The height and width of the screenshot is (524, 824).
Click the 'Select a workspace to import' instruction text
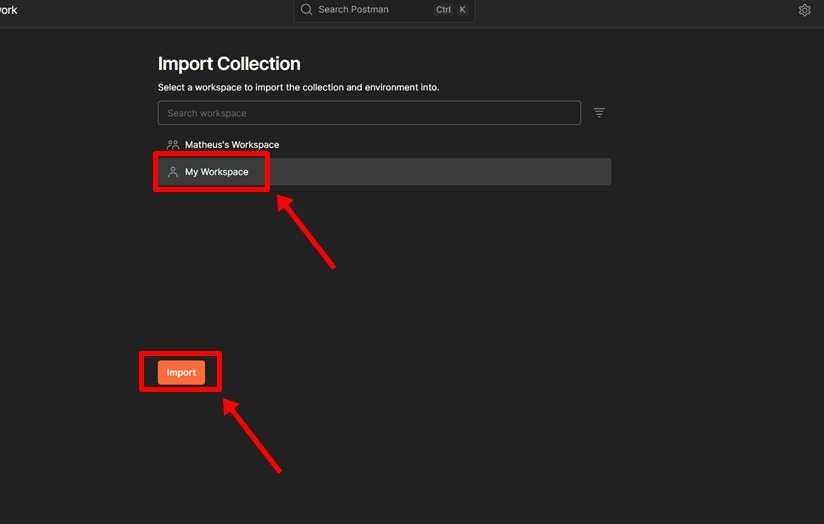click(x=298, y=87)
